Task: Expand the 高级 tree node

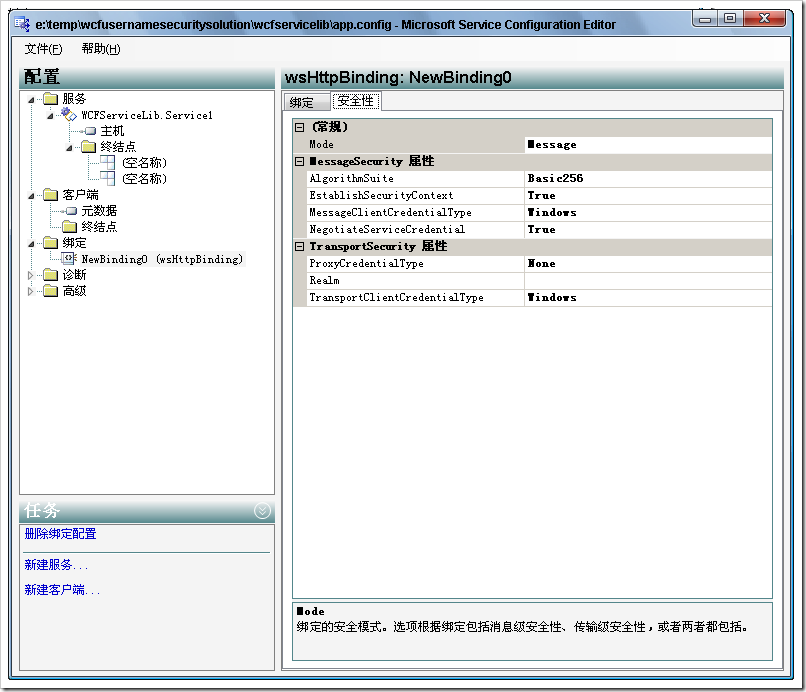Action: coord(30,291)
